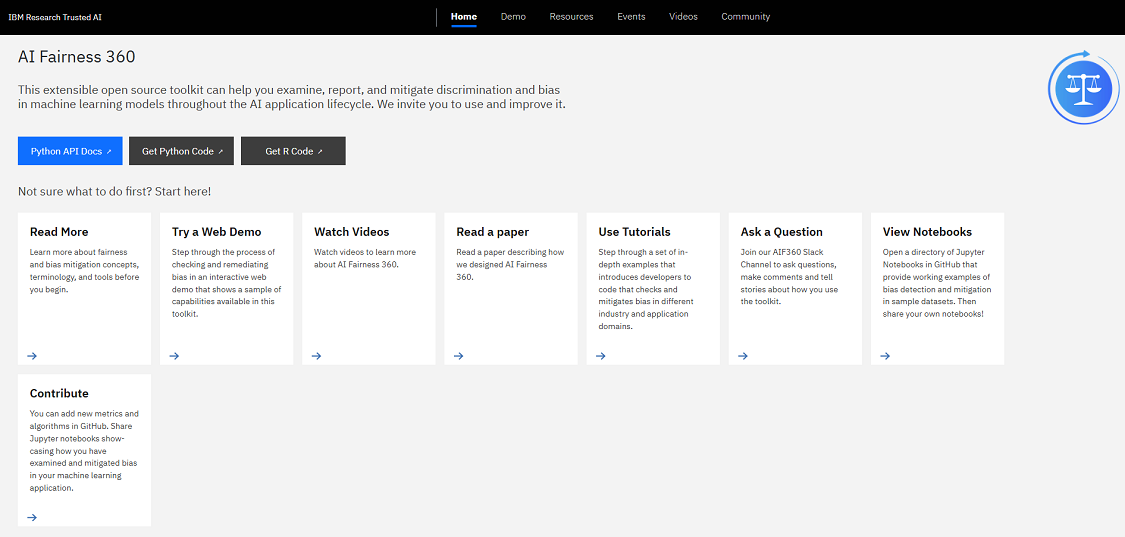Open the Python API Docs button
This screenshot has height=537, width=1125.
pos(70,151)
